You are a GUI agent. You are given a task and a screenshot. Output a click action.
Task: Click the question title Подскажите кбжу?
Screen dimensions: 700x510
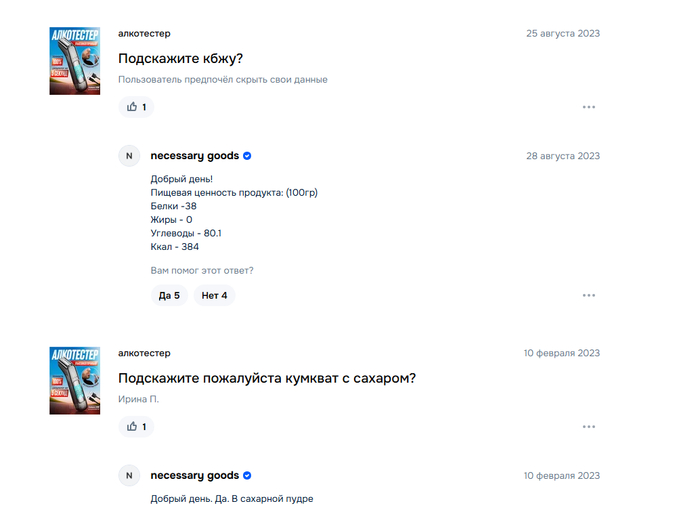click(x=181, y=58)
